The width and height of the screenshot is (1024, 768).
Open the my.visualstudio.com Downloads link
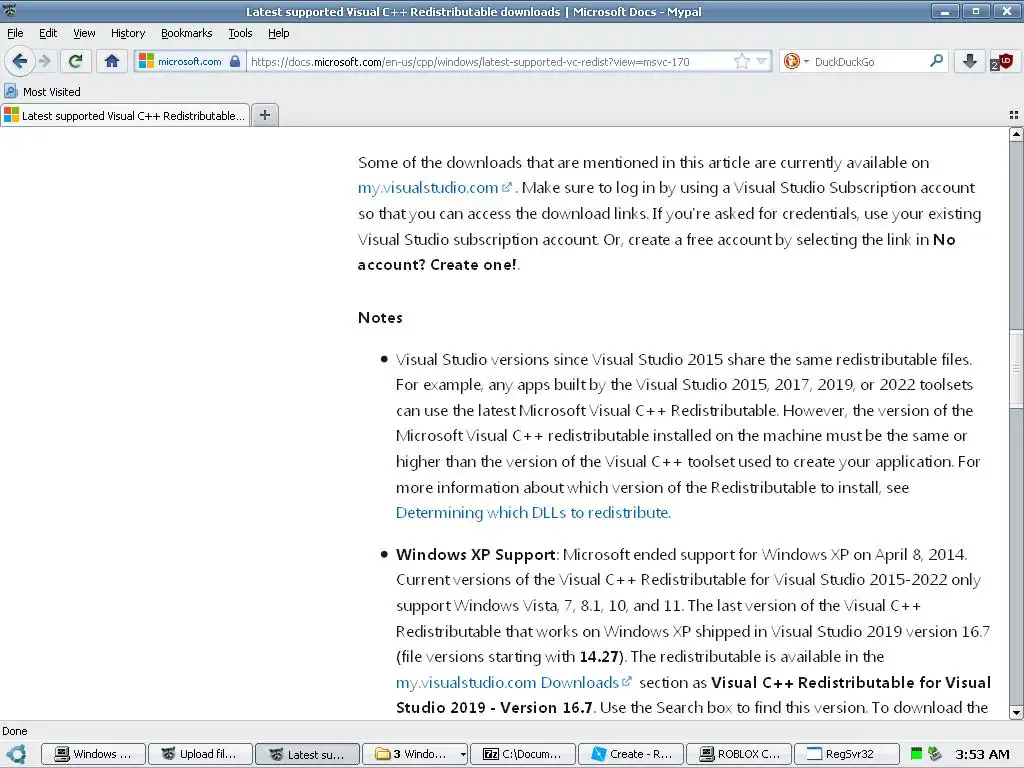tap(513, 682)
